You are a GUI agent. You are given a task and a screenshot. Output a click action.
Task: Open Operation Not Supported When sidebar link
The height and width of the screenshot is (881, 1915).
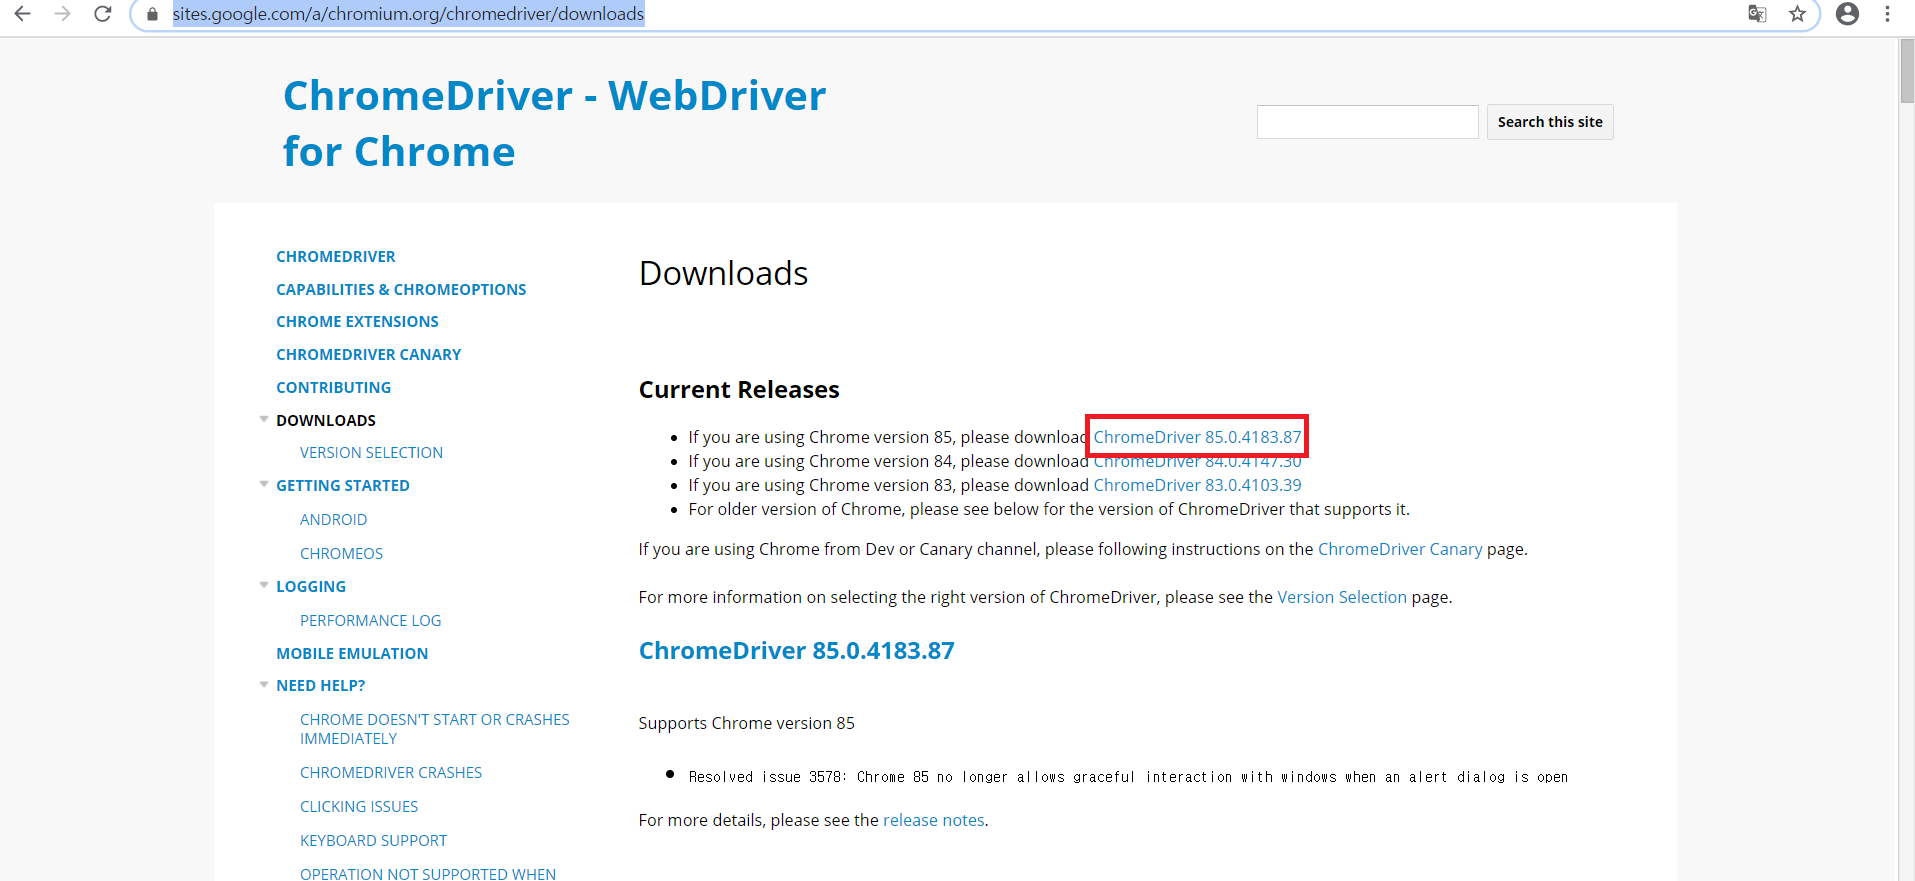click(x=428, y=873)
